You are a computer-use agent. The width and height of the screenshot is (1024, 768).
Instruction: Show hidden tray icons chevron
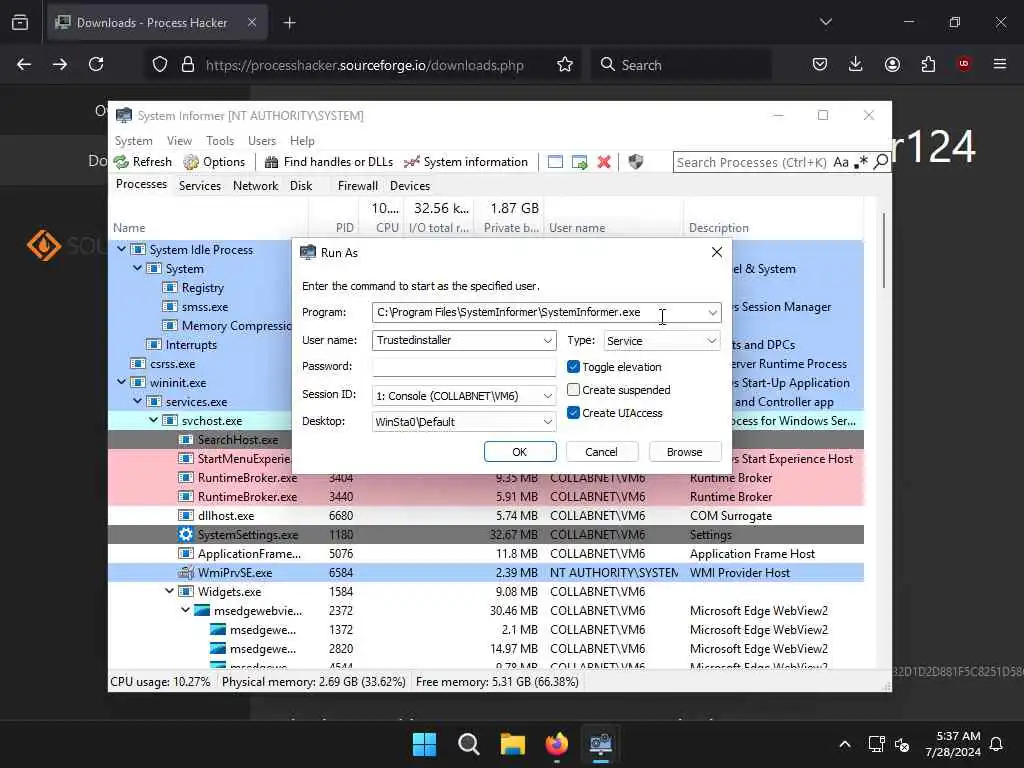click(x=844, y=744)
